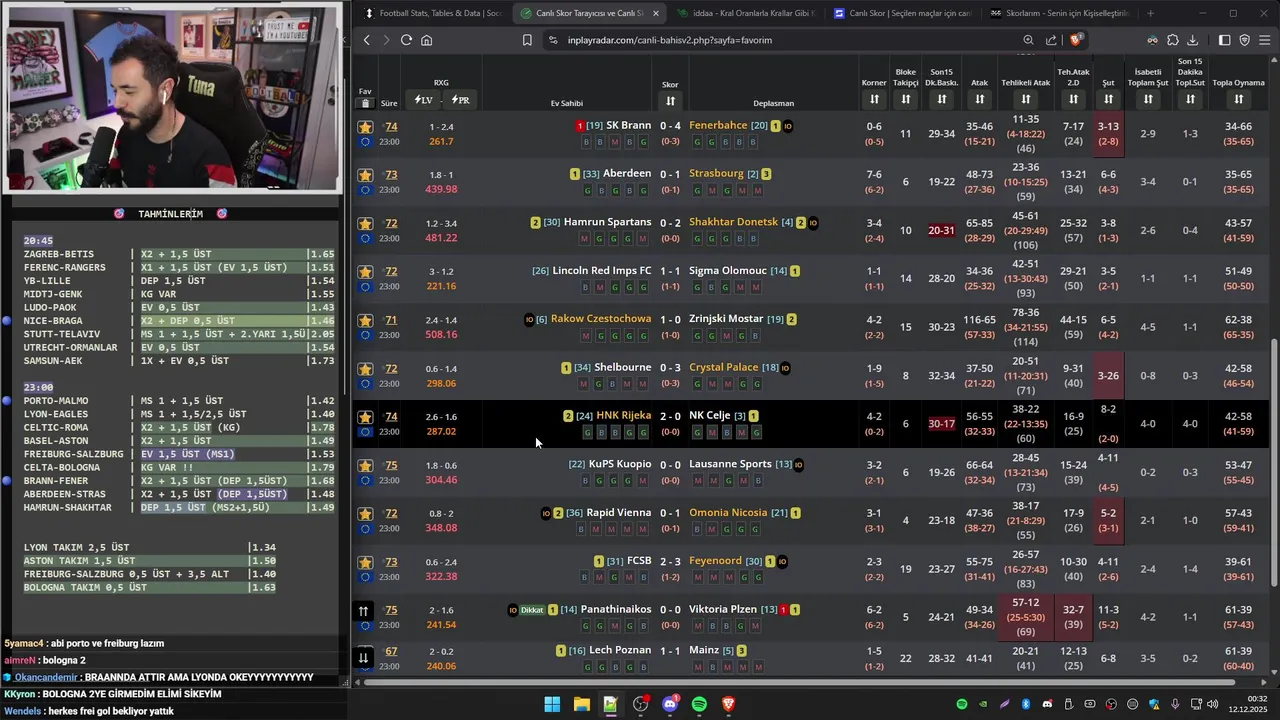The width and height of the screenshot is (1280, 720).
Task: Click the horizontal table scrollbar
Action: pos(800,682)
